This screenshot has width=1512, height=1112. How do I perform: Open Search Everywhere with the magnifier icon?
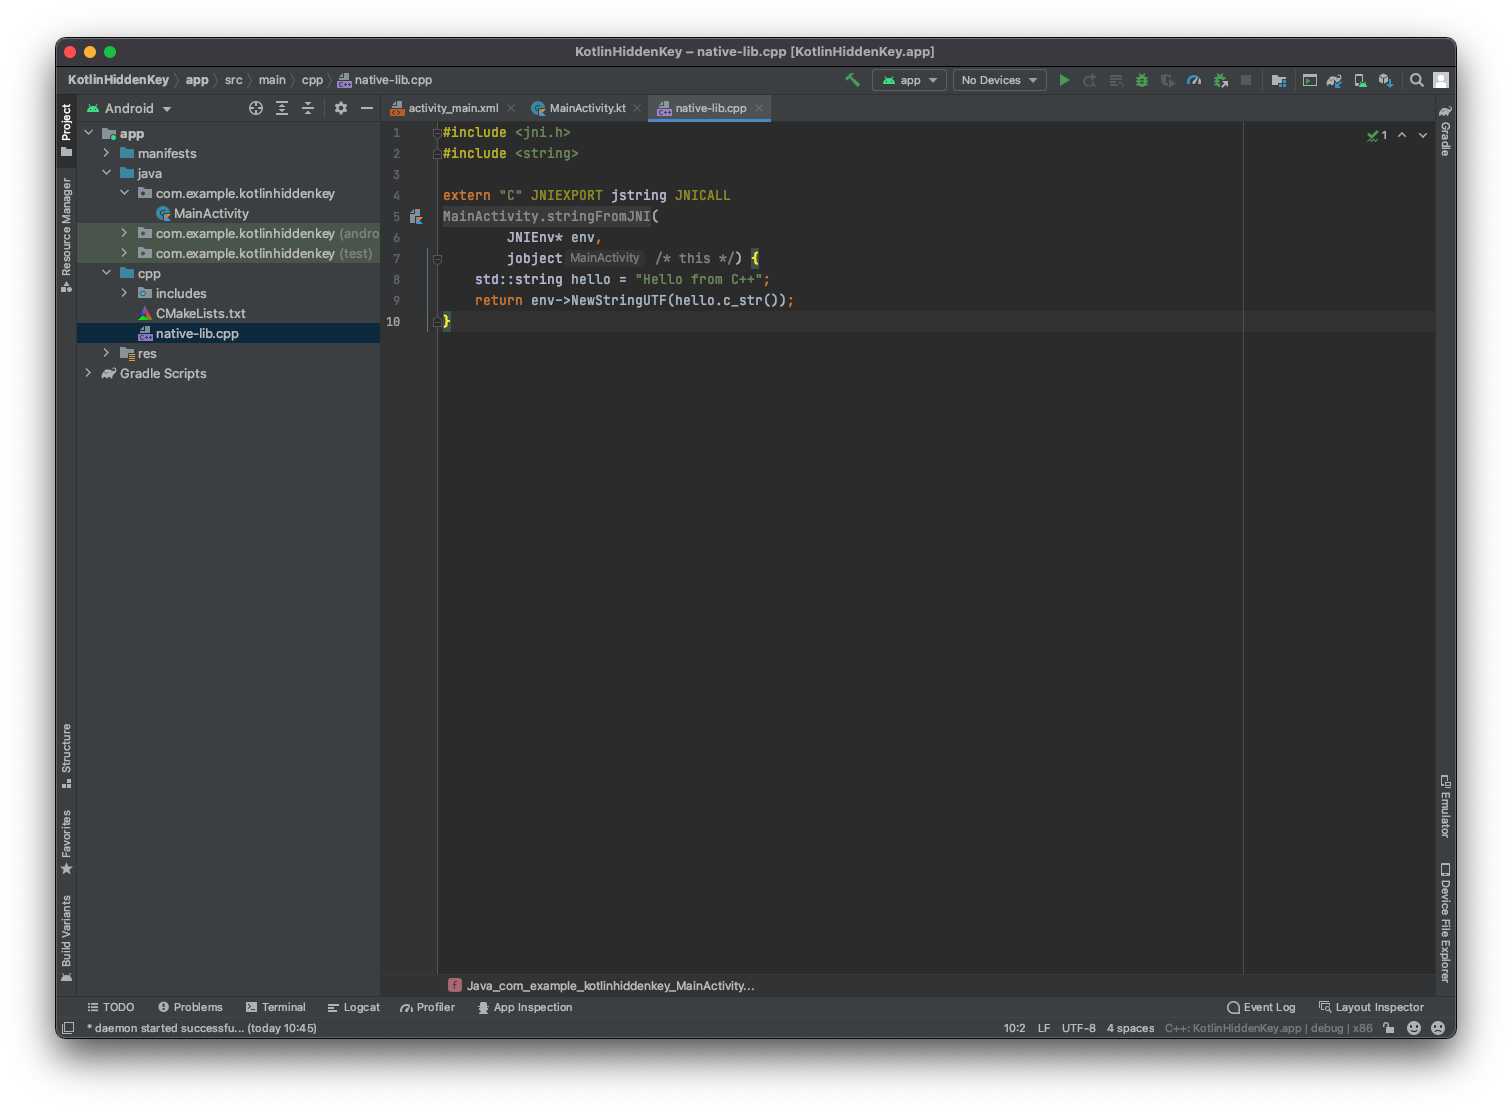[1417, 80]
